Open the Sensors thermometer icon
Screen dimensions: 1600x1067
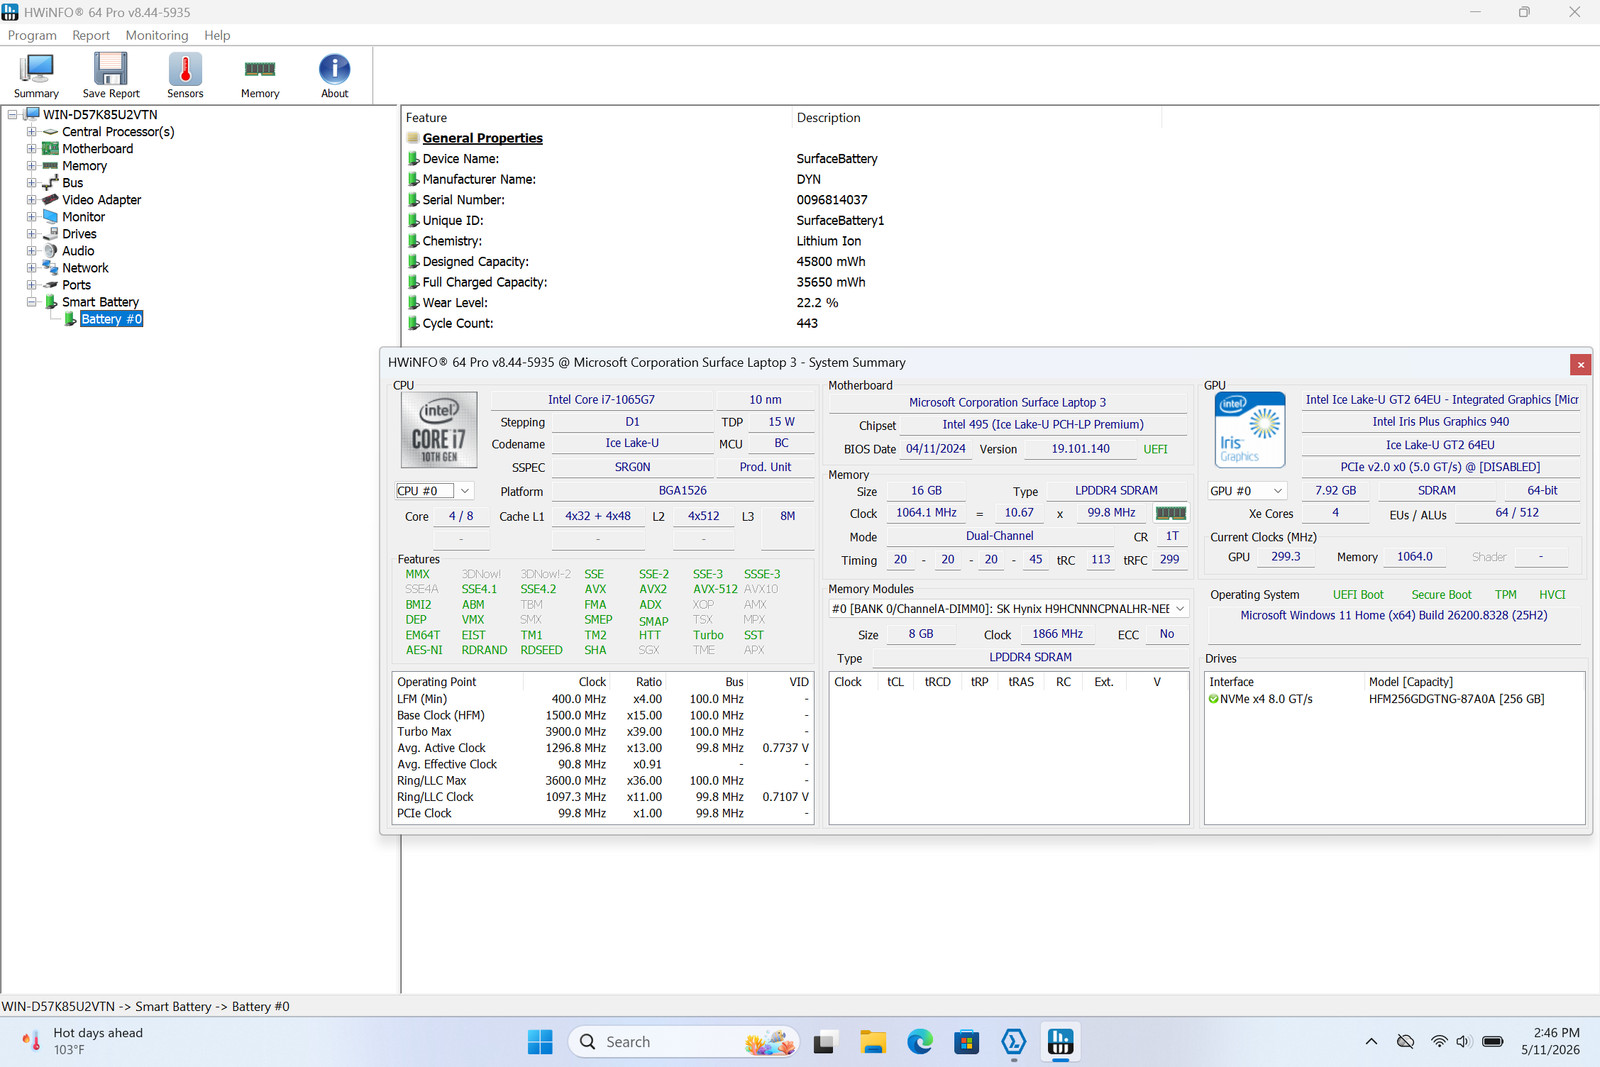[185, 75]
